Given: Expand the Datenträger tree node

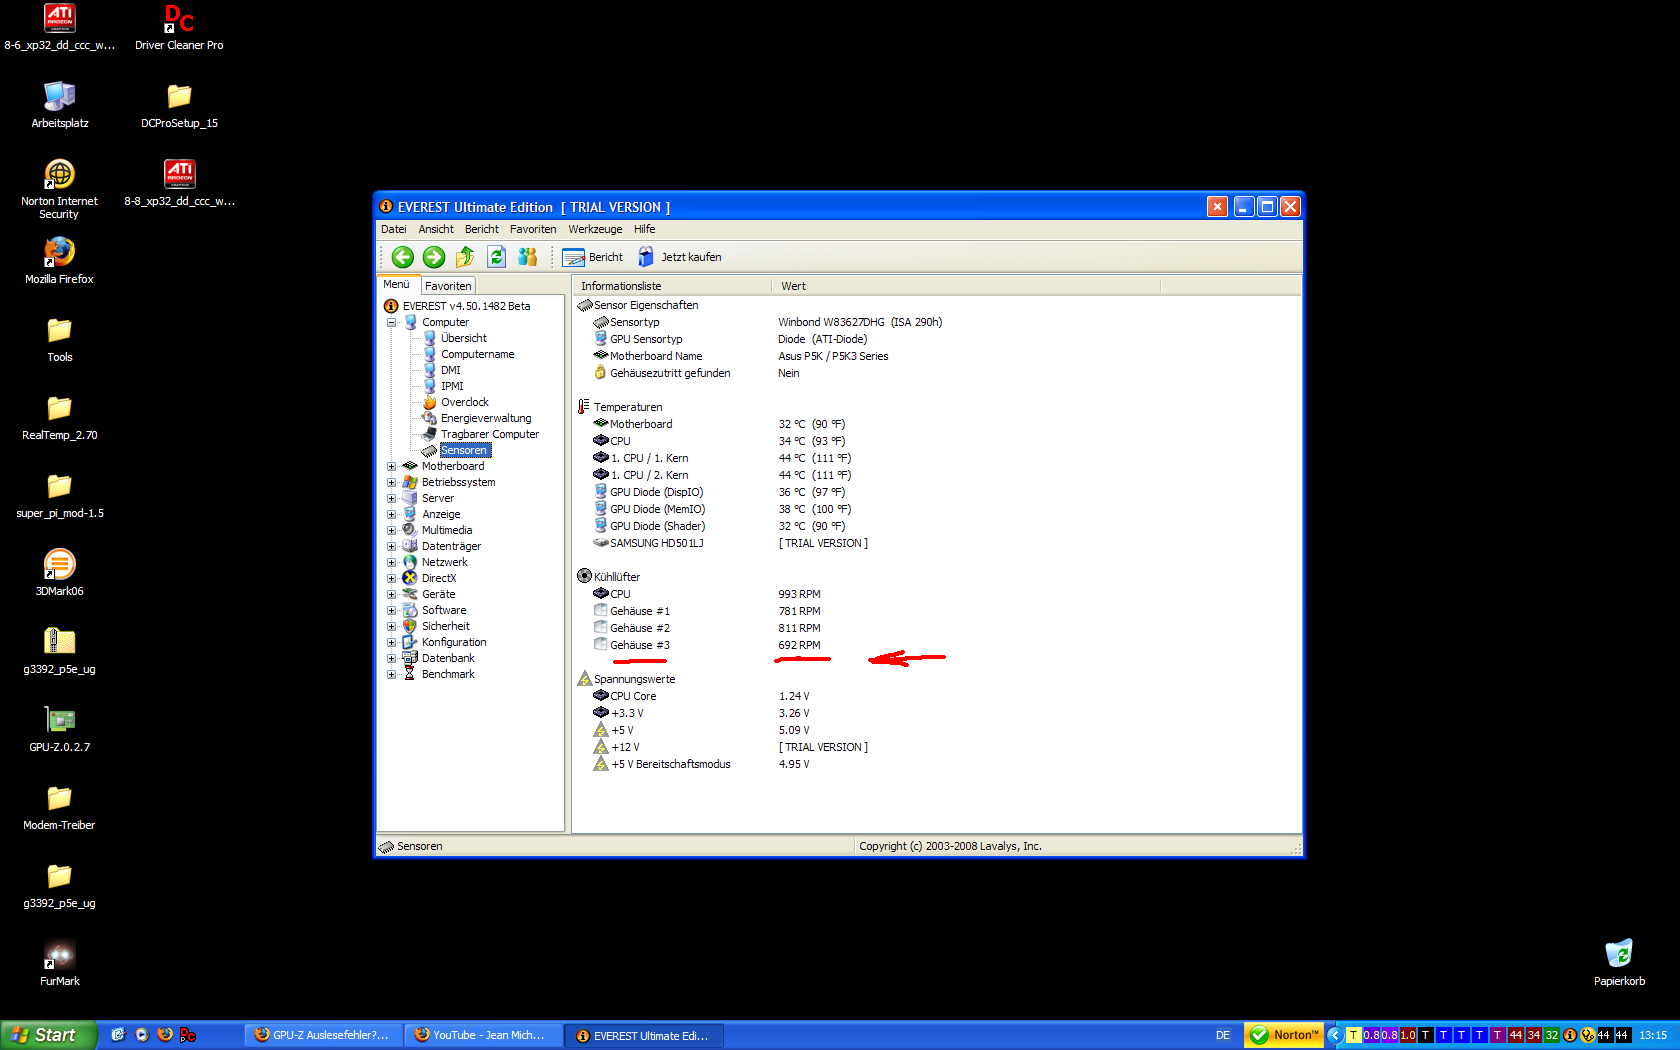Looking at the screenshot, I should click(x=392, y=546).
